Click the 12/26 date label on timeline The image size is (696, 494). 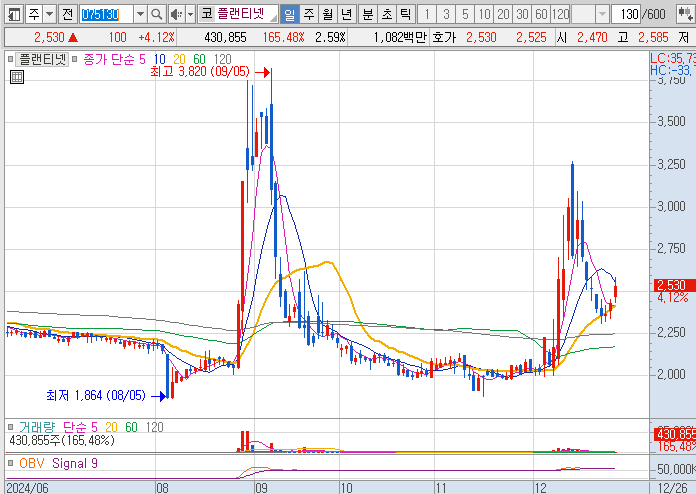click(673, 488)
